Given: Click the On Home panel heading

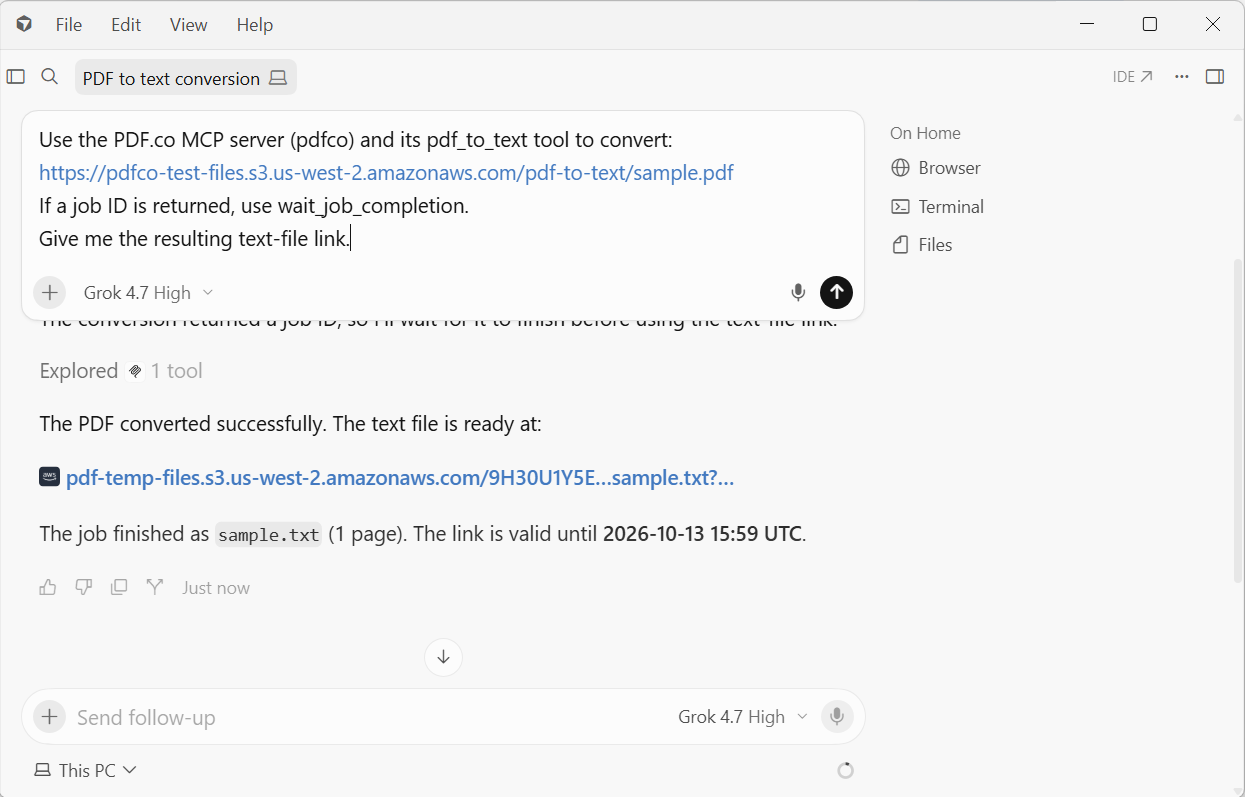Looking at the screenshot, I should 925,133.
